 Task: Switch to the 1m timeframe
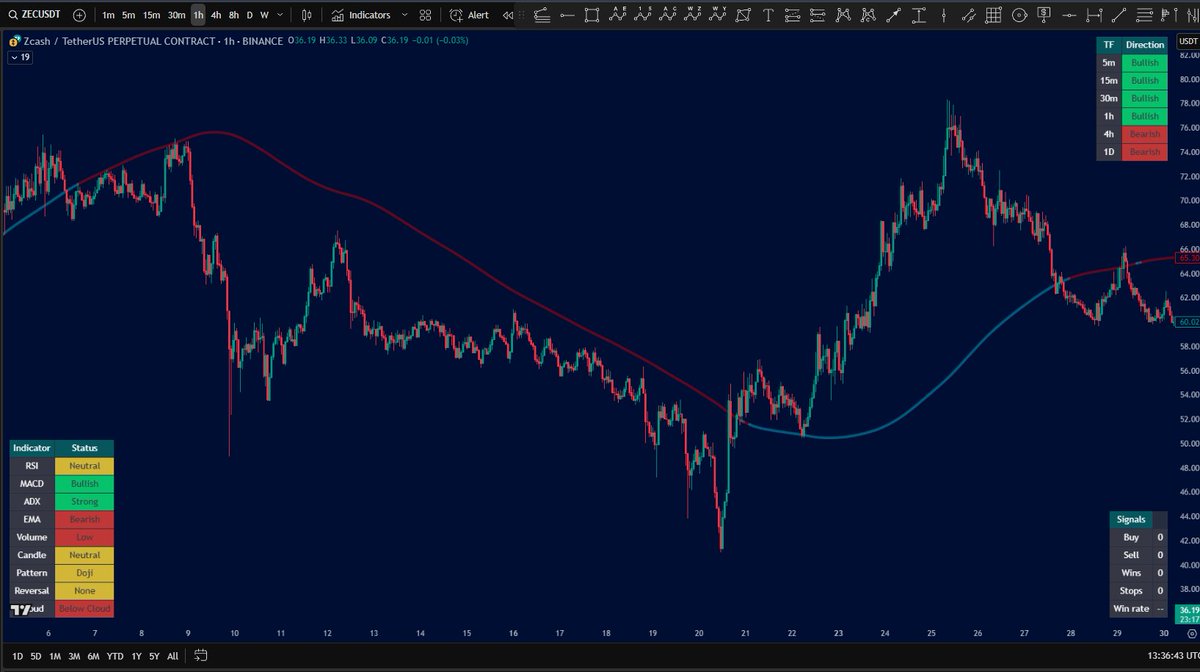tap(108, 15)
